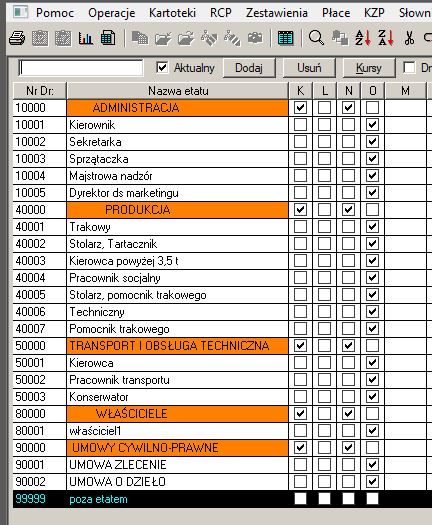The height and width of the screenshot is (525, 432).
Task: Uncheck the O checkbox for Sekretarka
Action: 372,142
